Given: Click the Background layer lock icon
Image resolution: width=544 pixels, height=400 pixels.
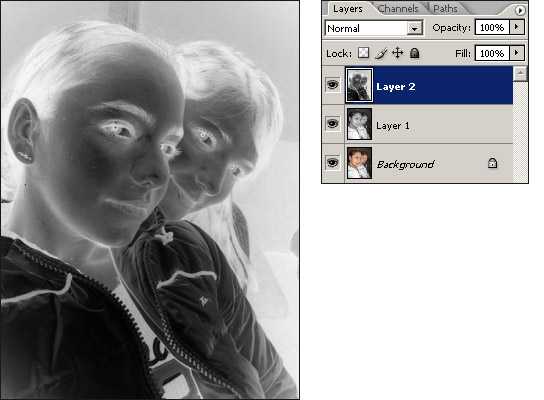Looking at the screenshot, I should [492, 163].
